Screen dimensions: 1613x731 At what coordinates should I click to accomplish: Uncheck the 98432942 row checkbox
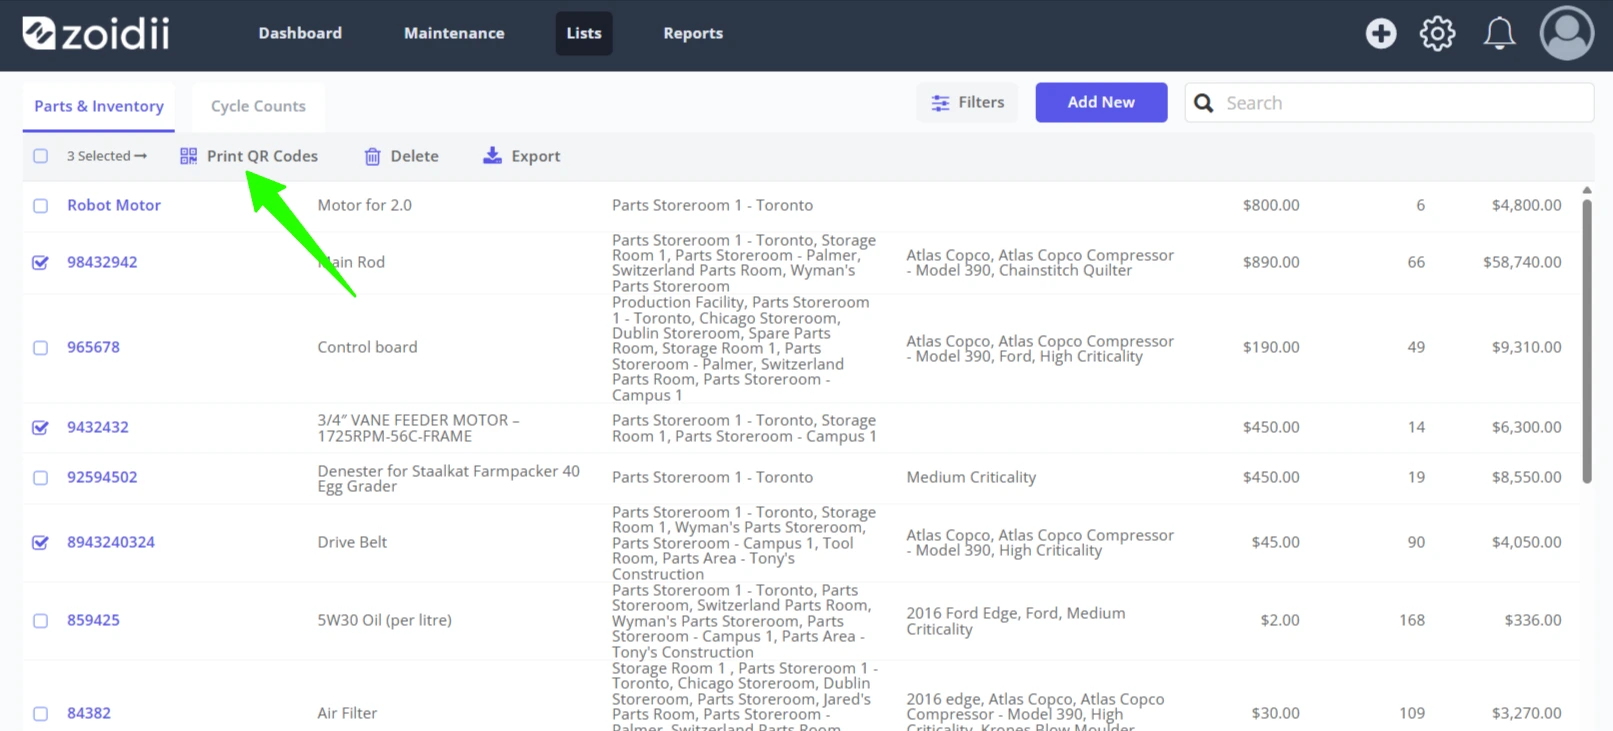40,263
